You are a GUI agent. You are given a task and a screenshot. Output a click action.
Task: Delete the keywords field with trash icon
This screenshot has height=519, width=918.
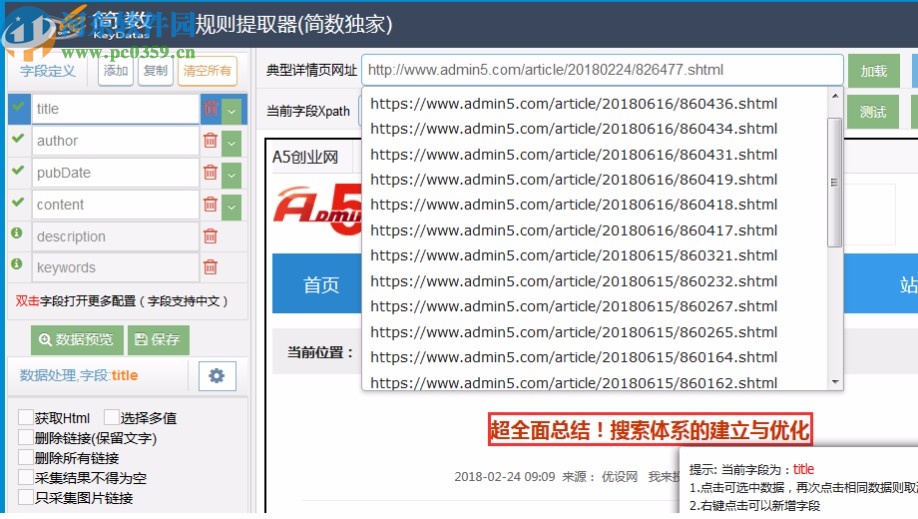(211, 267)
